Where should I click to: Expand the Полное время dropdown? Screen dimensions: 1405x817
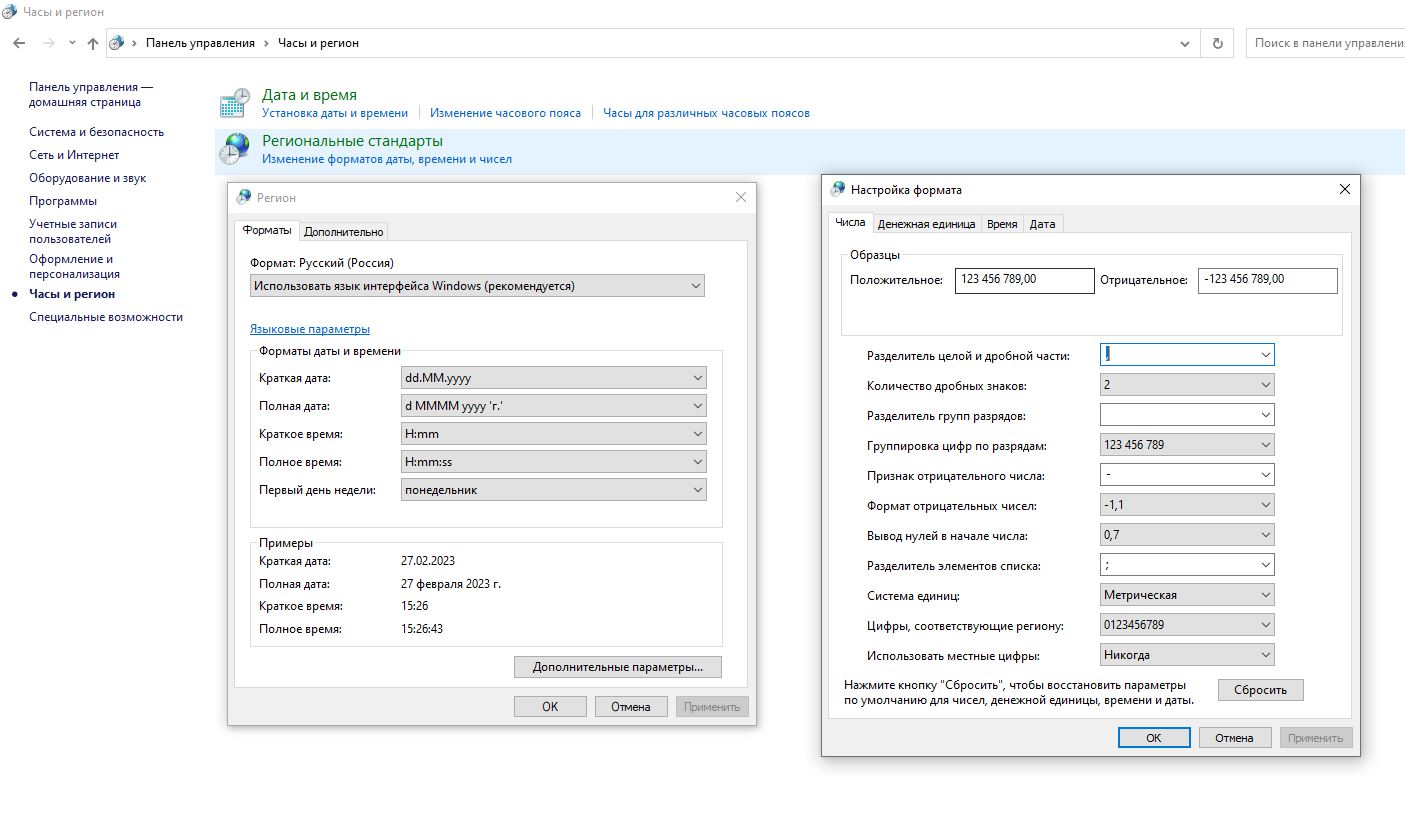click(x=553, y=462)
